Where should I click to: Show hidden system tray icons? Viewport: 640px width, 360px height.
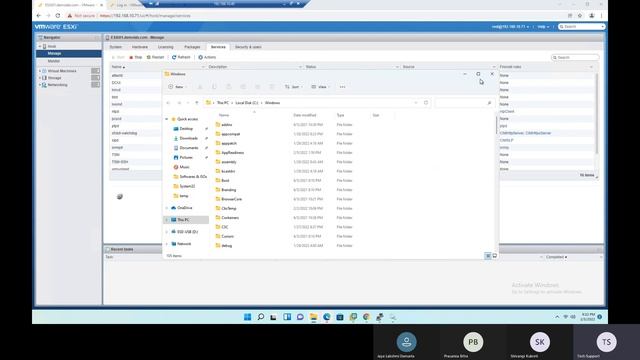point(557,317)
